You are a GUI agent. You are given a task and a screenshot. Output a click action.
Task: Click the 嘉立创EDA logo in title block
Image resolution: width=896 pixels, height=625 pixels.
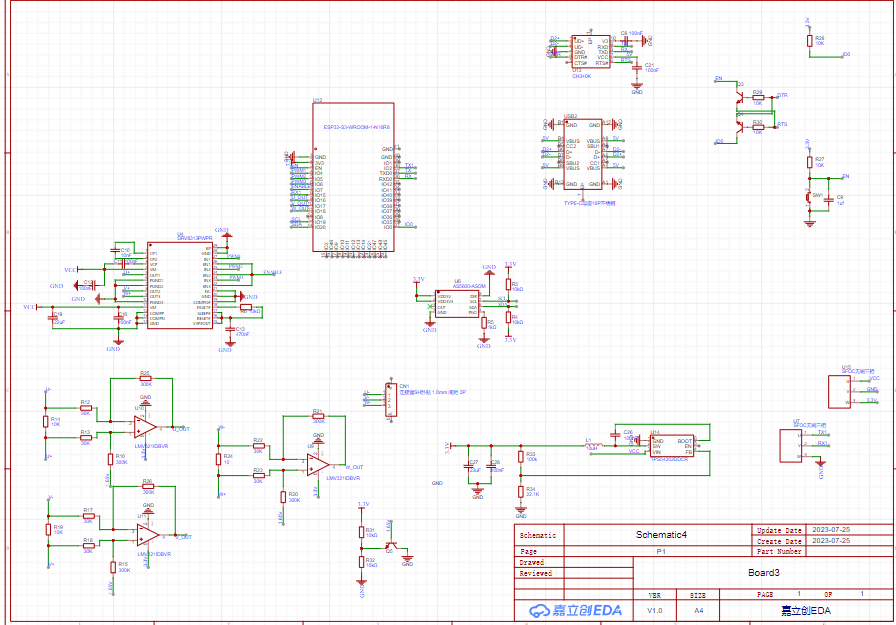[575, 610]
